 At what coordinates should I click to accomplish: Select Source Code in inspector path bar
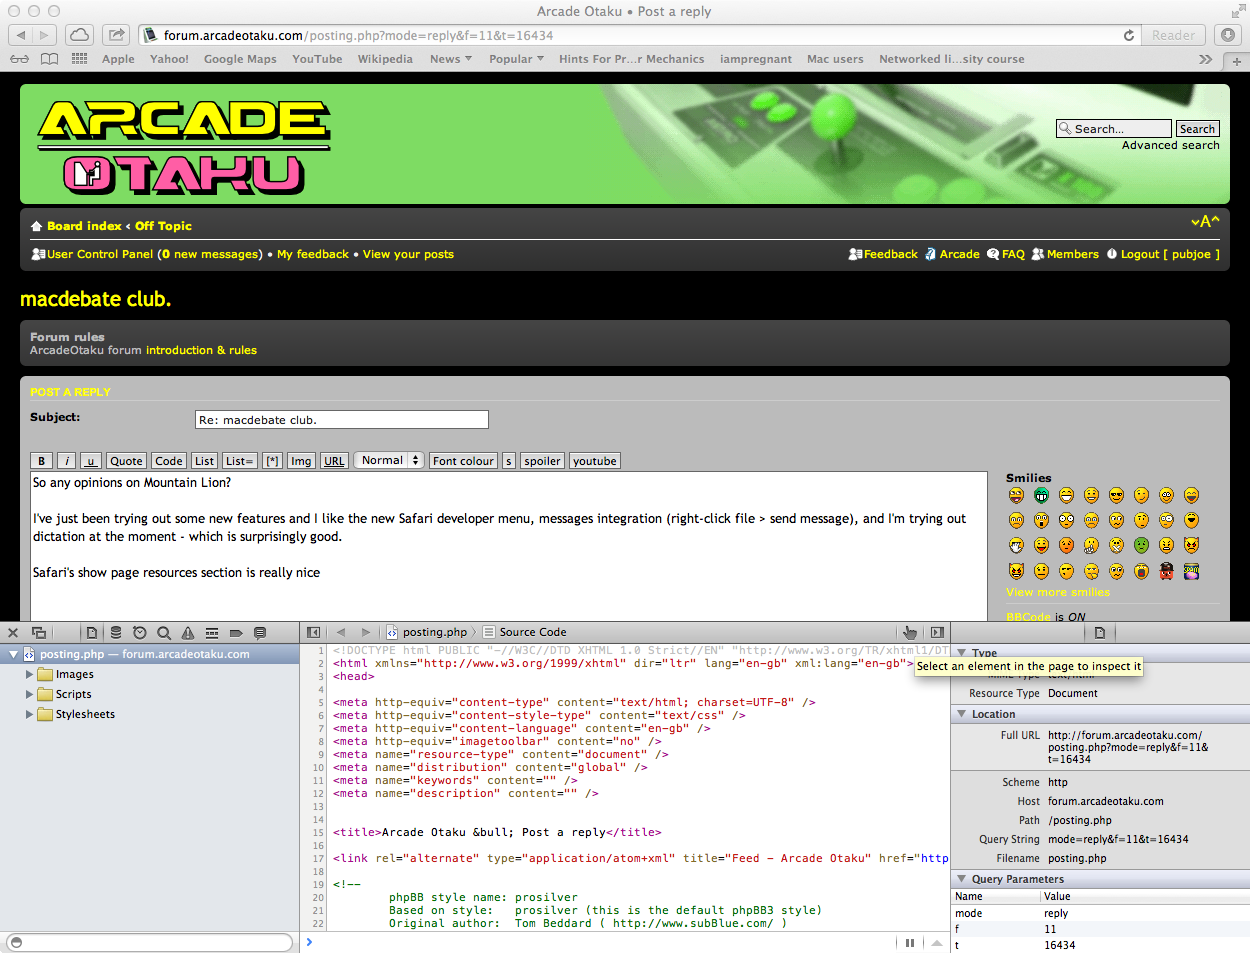[525, 632]
